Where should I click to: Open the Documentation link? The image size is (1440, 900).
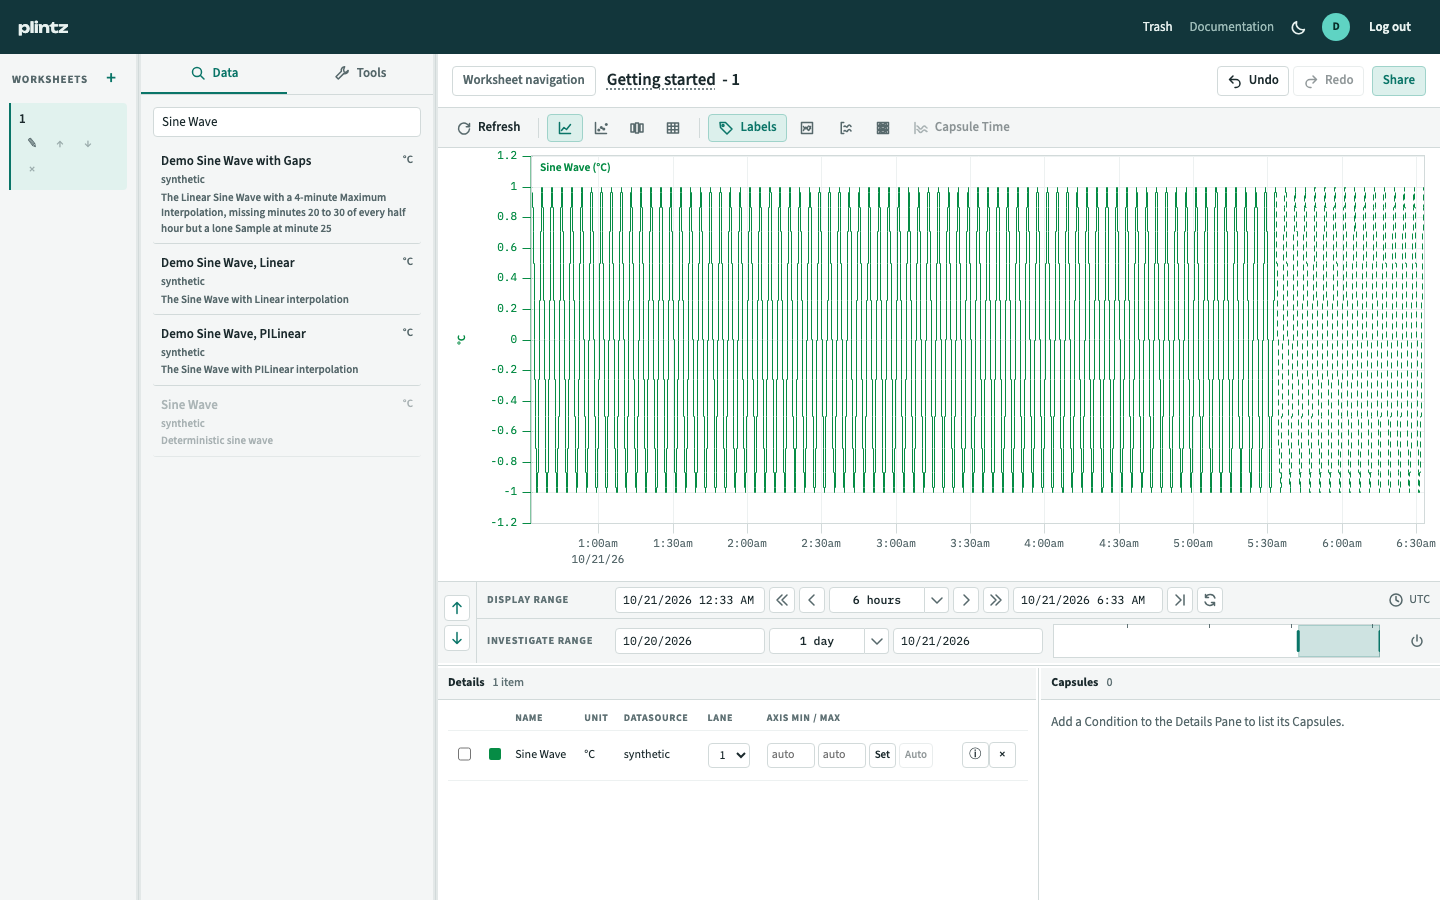click(x=1231, y=27)
